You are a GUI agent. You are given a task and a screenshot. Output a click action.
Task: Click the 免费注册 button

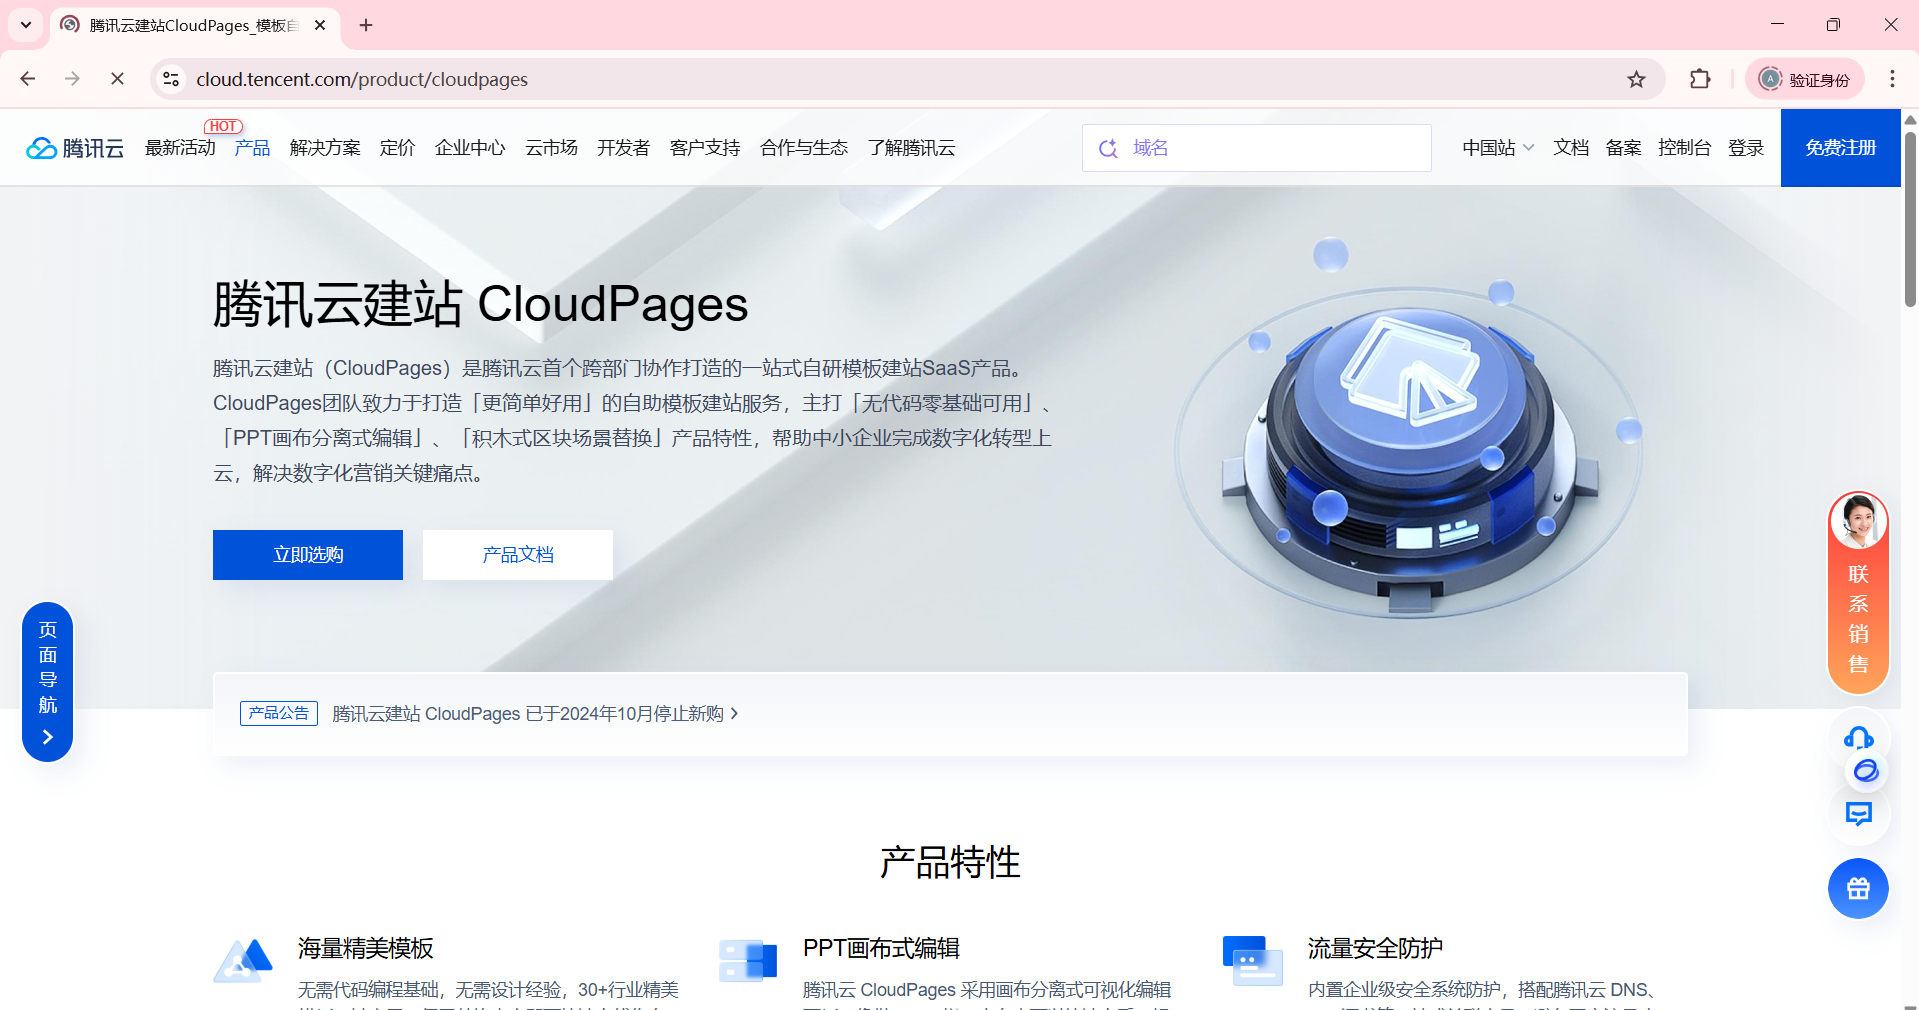pyautogui.click(x=1840, y=148)
